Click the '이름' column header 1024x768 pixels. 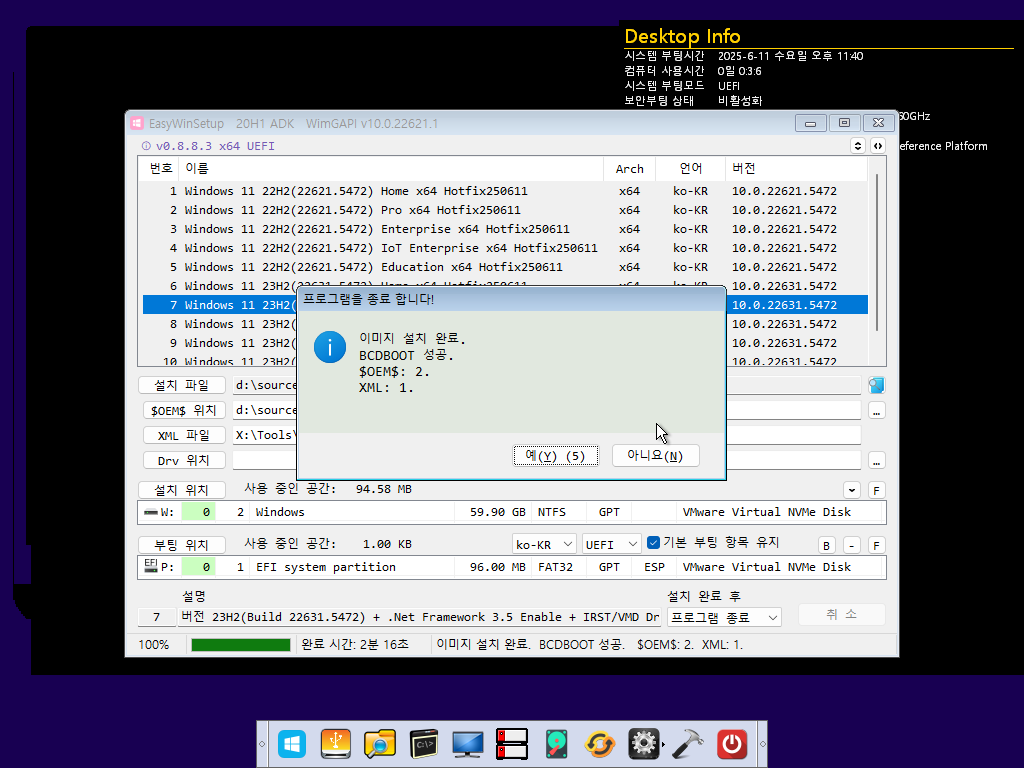pyautogui.click(x=391, y=168)
